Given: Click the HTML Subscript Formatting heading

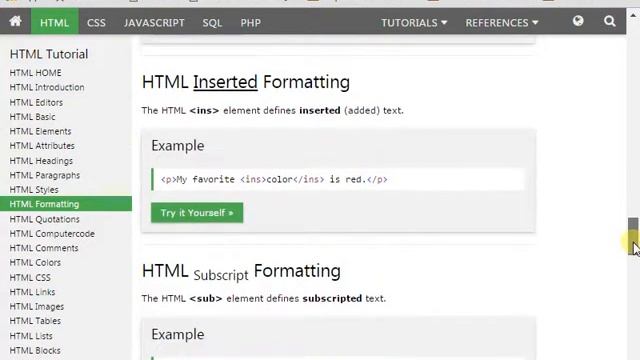Looking at the screenshot, I should 241,271.
